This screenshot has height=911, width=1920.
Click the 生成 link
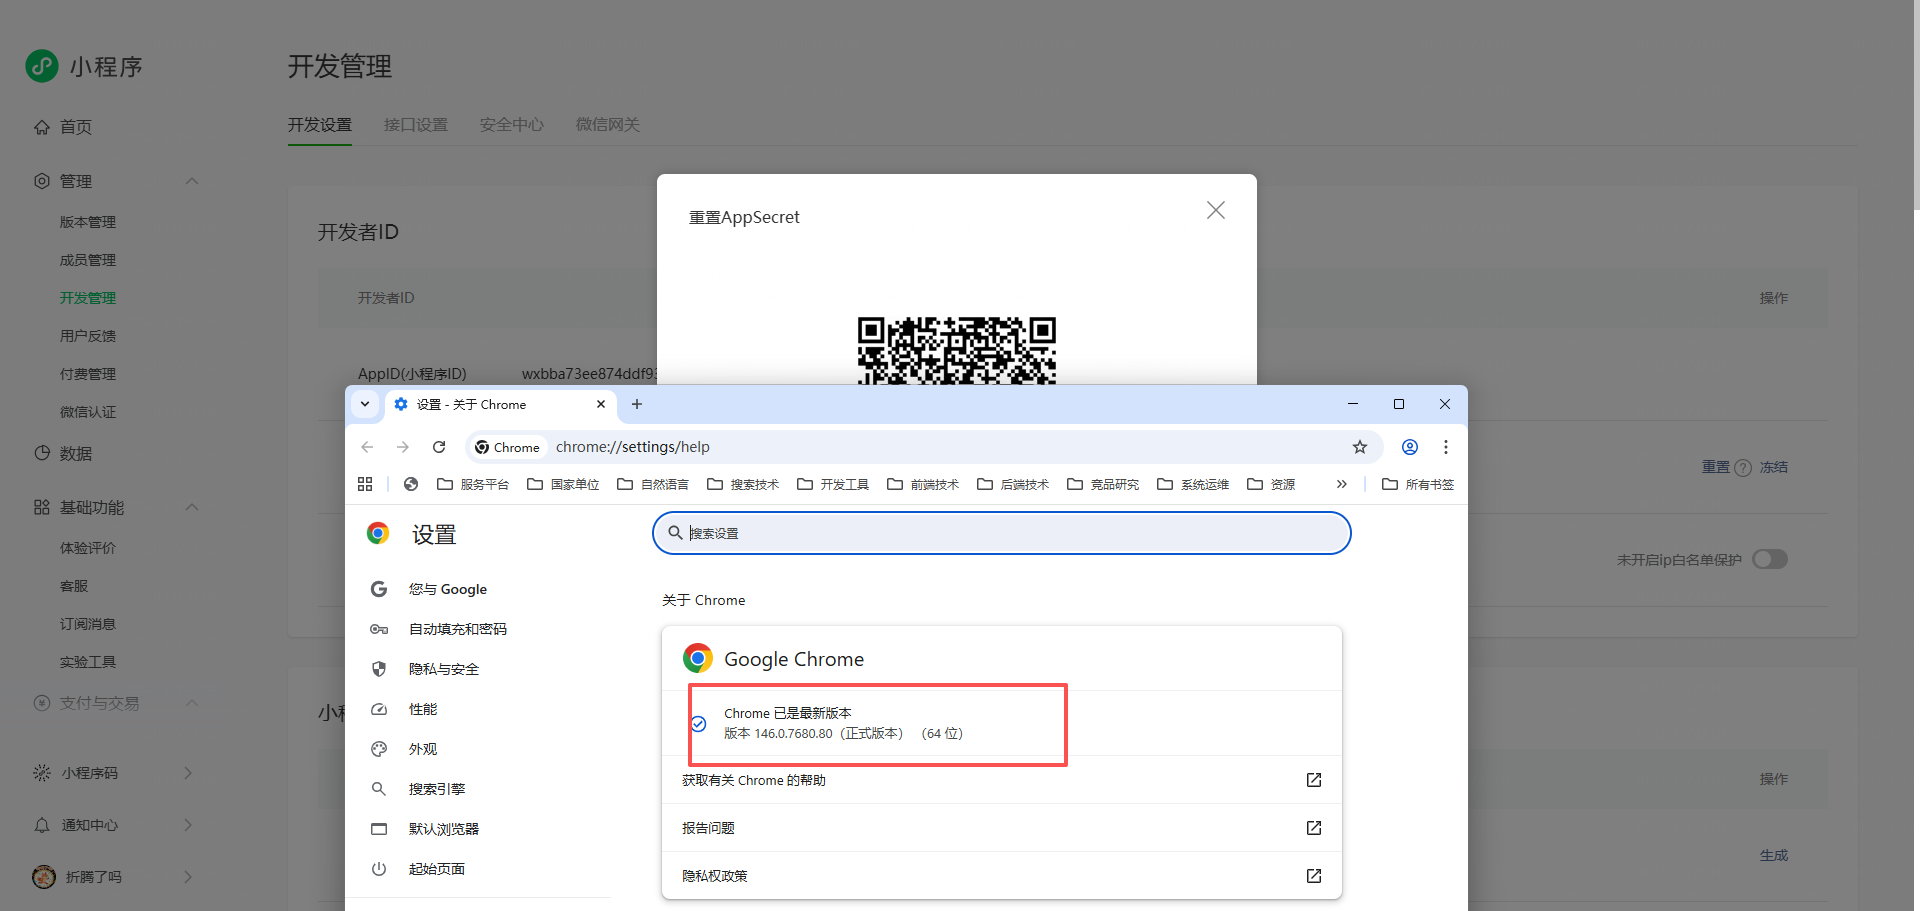coord(1774,856)
